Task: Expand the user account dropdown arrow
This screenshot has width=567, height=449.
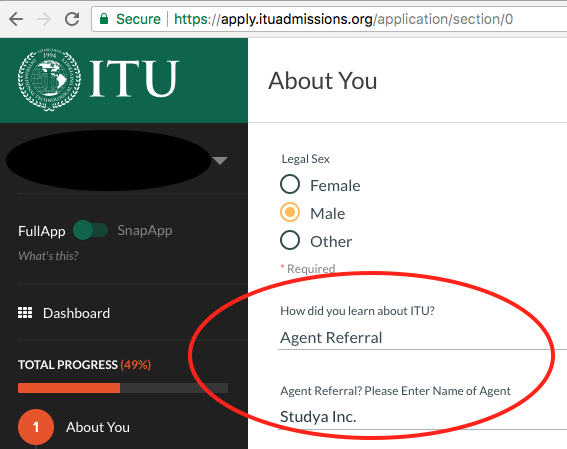Action: point(220,160)
